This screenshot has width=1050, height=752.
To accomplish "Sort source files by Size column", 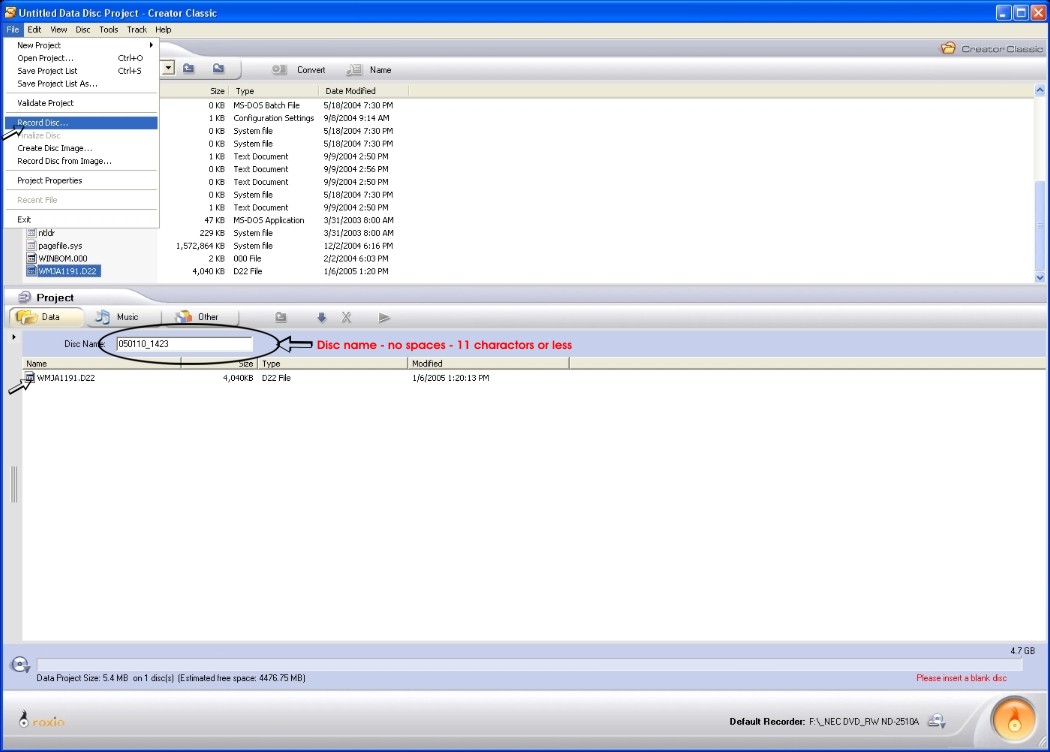I will 194,90.
